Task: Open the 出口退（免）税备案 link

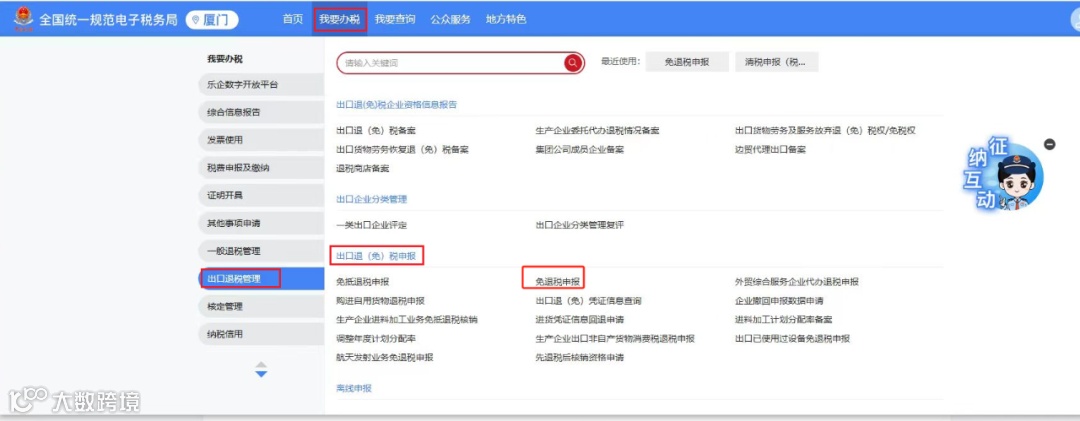Action: (375, 130)
